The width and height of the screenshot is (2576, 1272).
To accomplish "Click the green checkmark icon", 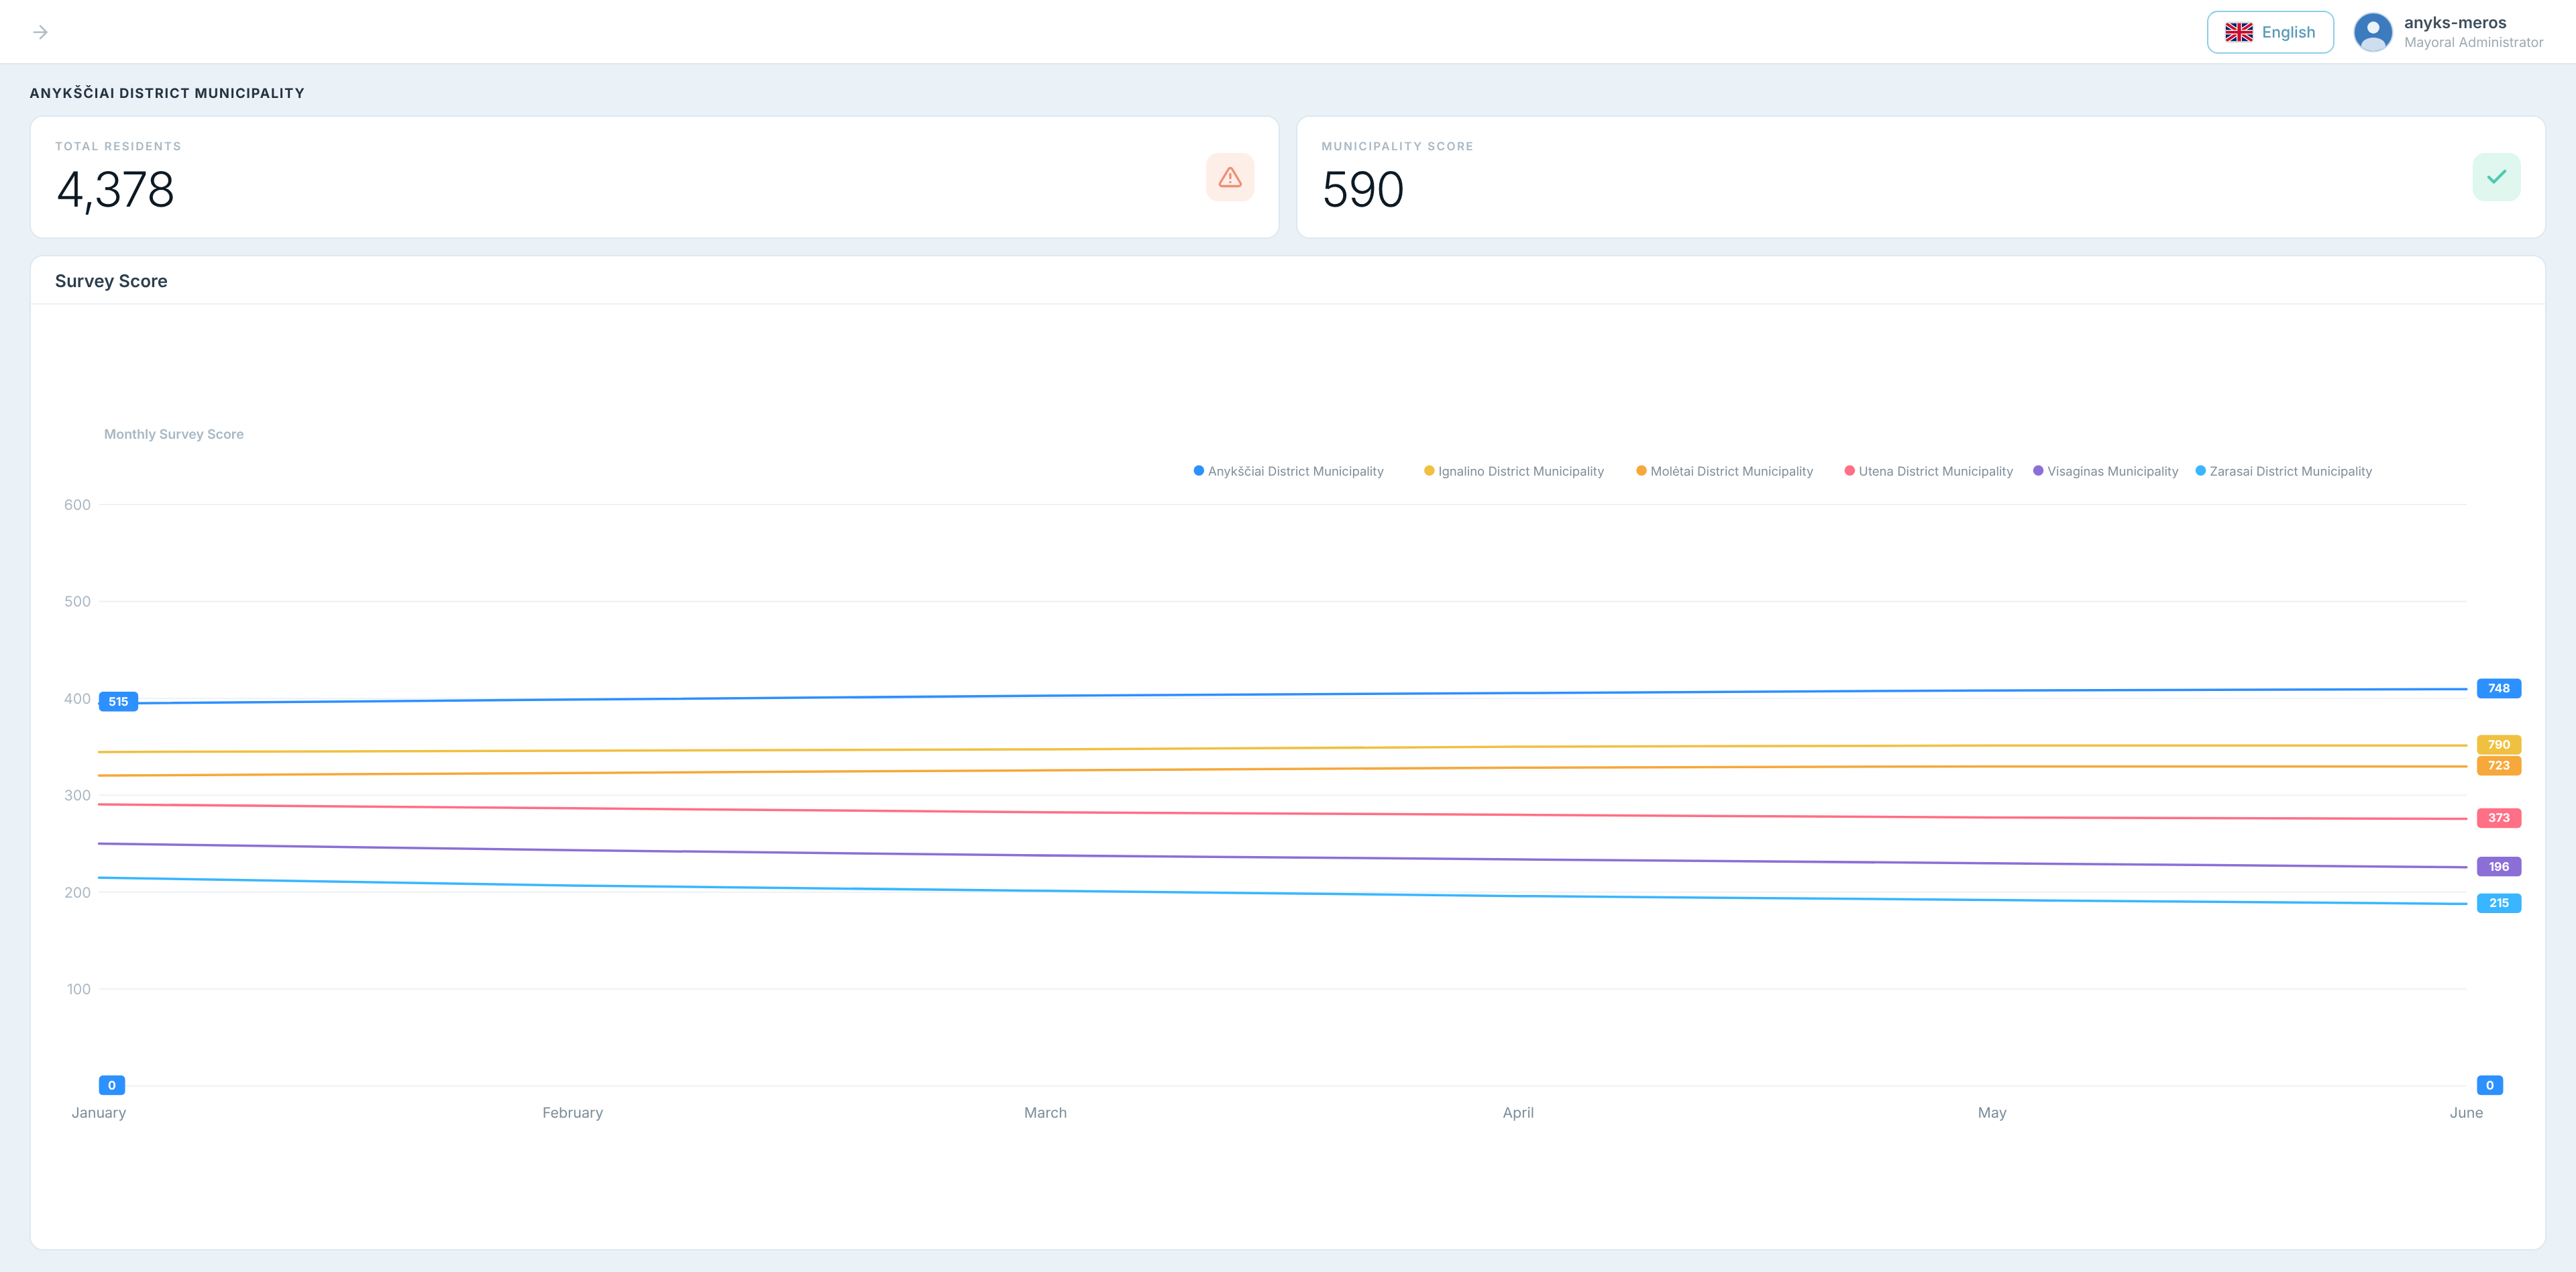I will point(2495,177).
